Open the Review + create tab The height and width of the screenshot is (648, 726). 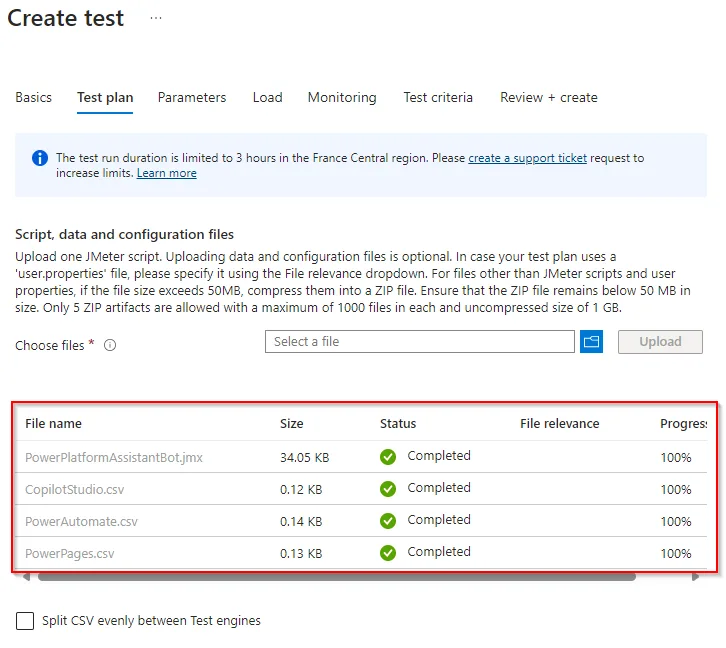[x=549, y=98]
